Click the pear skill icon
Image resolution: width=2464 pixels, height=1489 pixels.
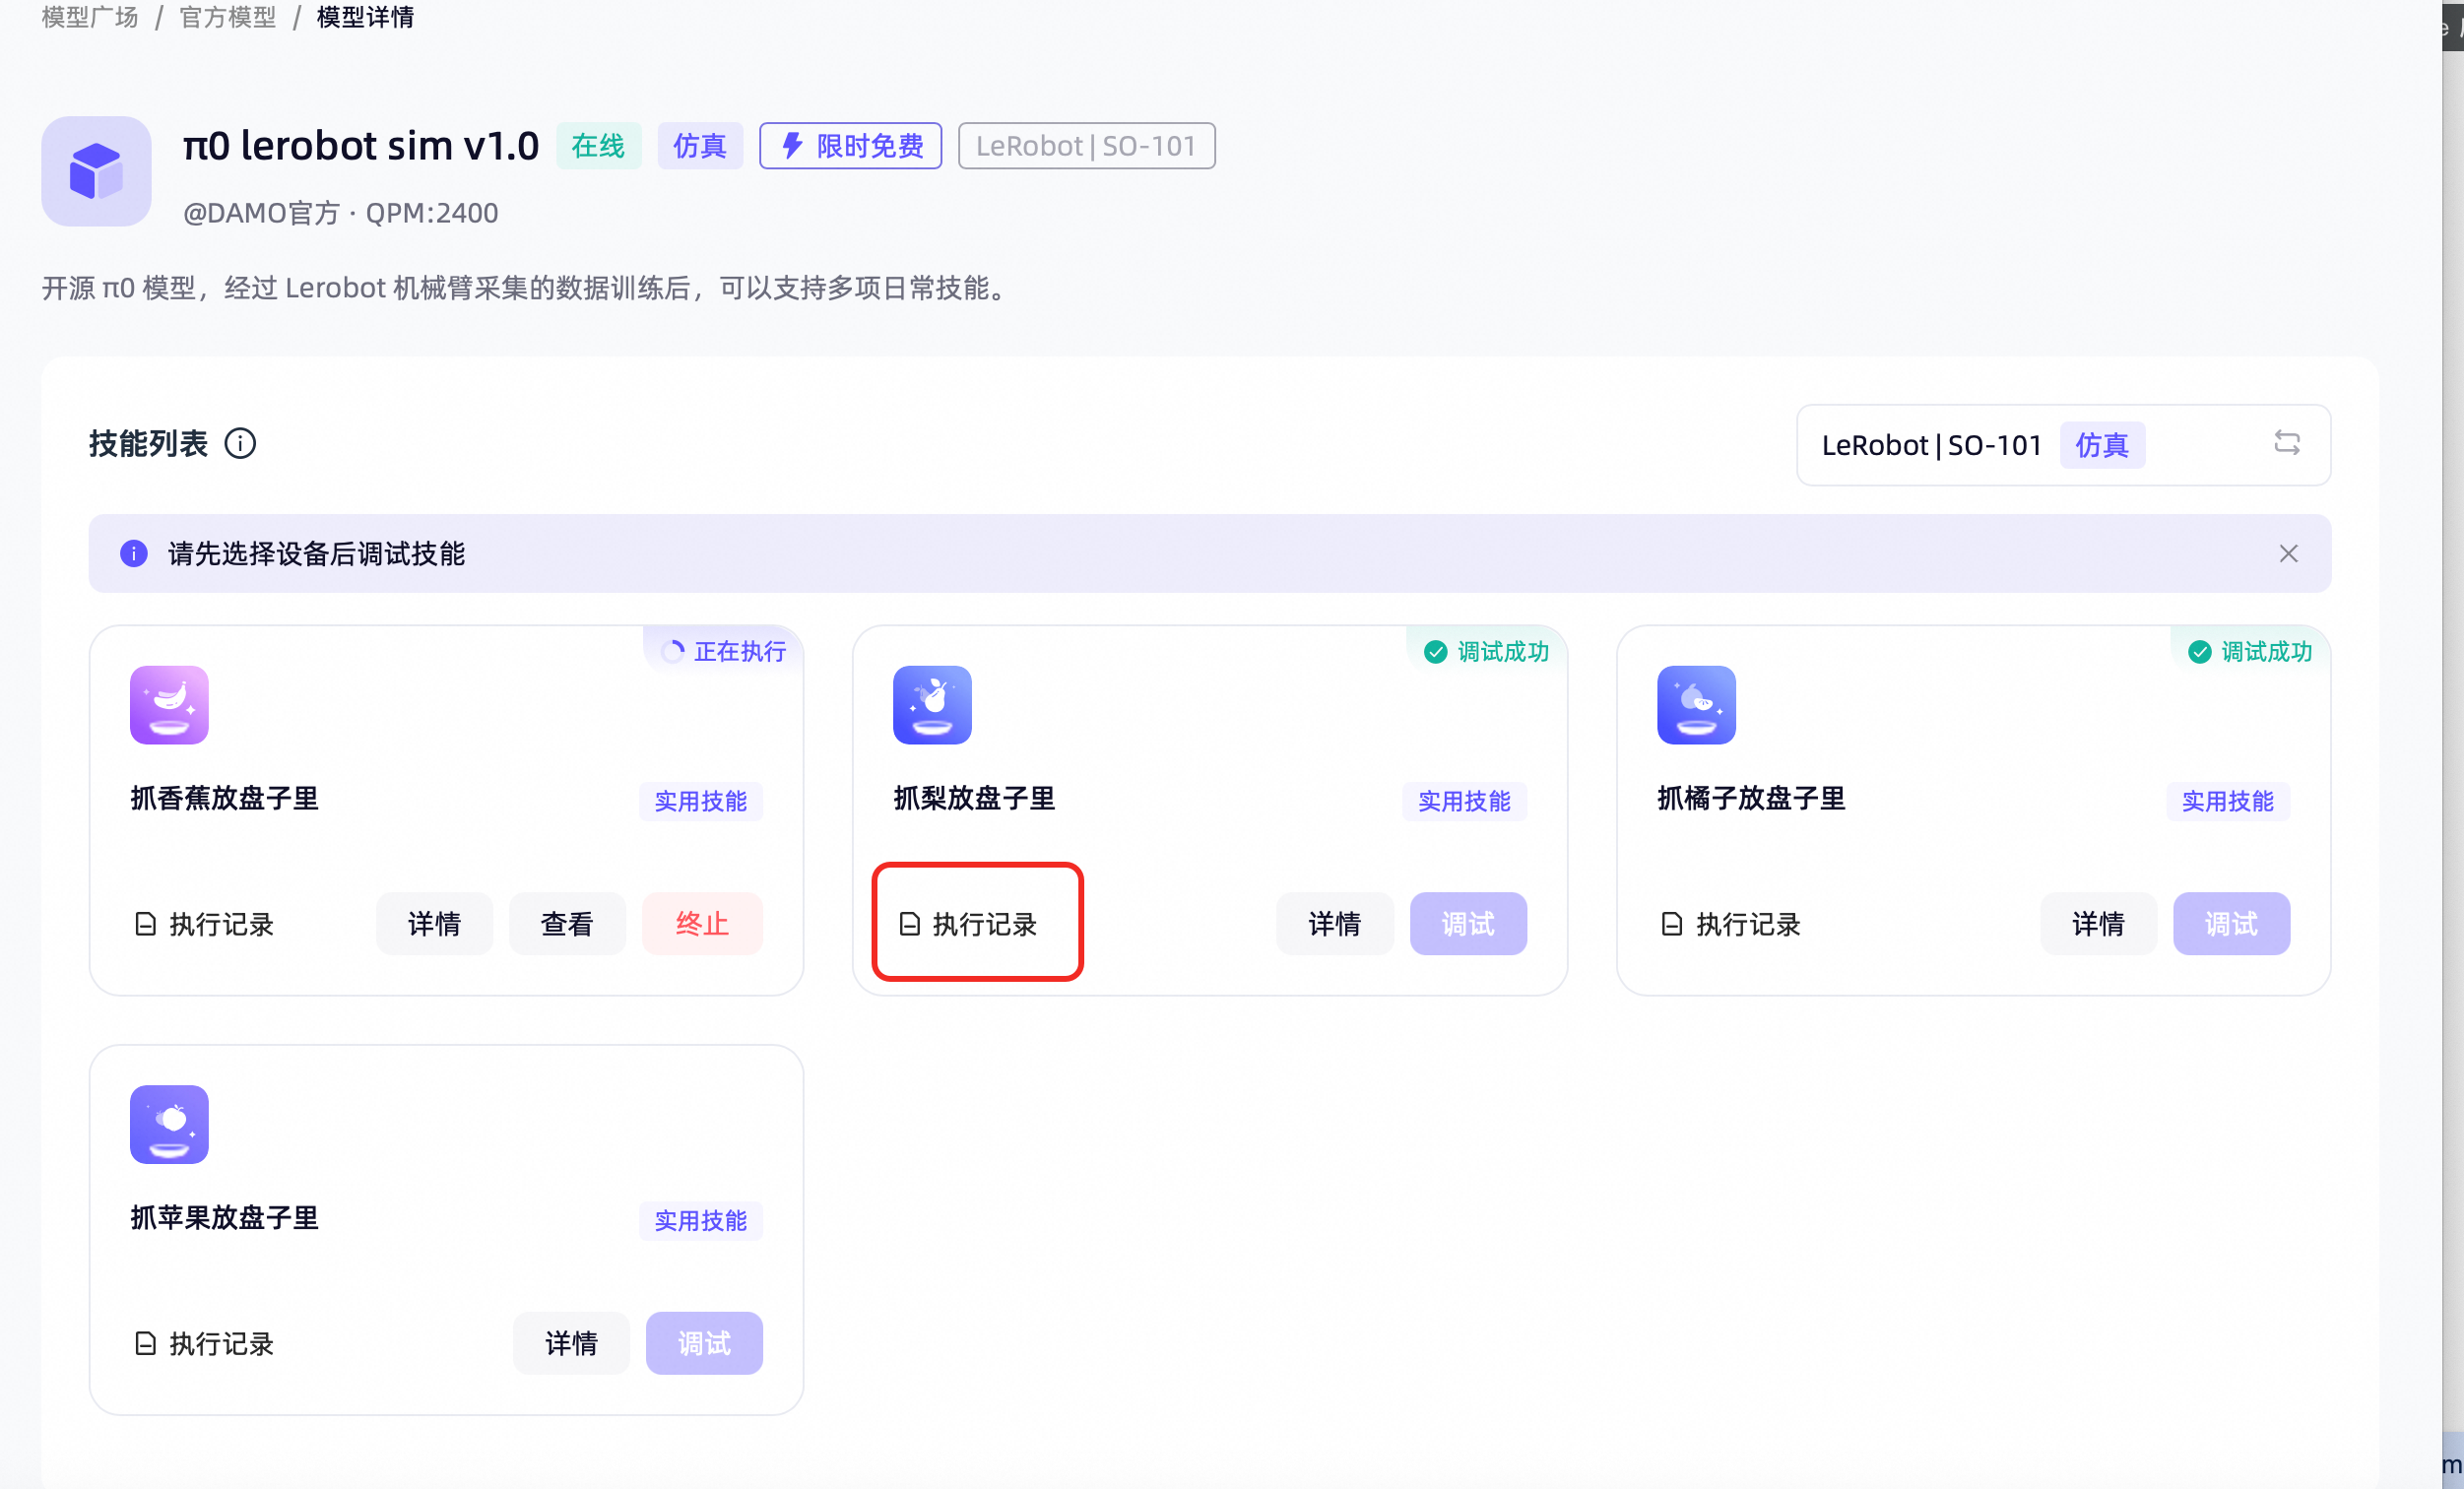click(932, 705)
